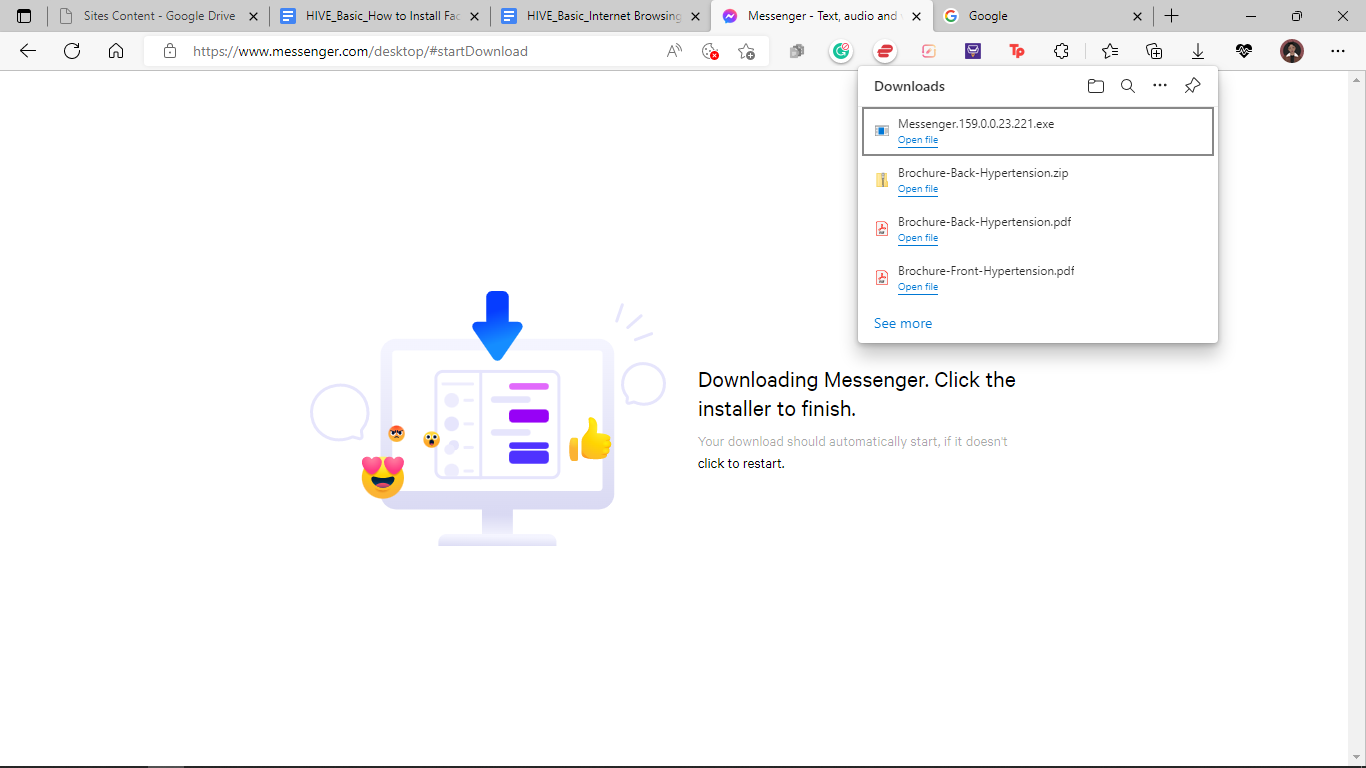The width and height of the screenshot is (1366, 768).
Task: Open Browser essentials heart icon
Action: (x=1244, y=51)
